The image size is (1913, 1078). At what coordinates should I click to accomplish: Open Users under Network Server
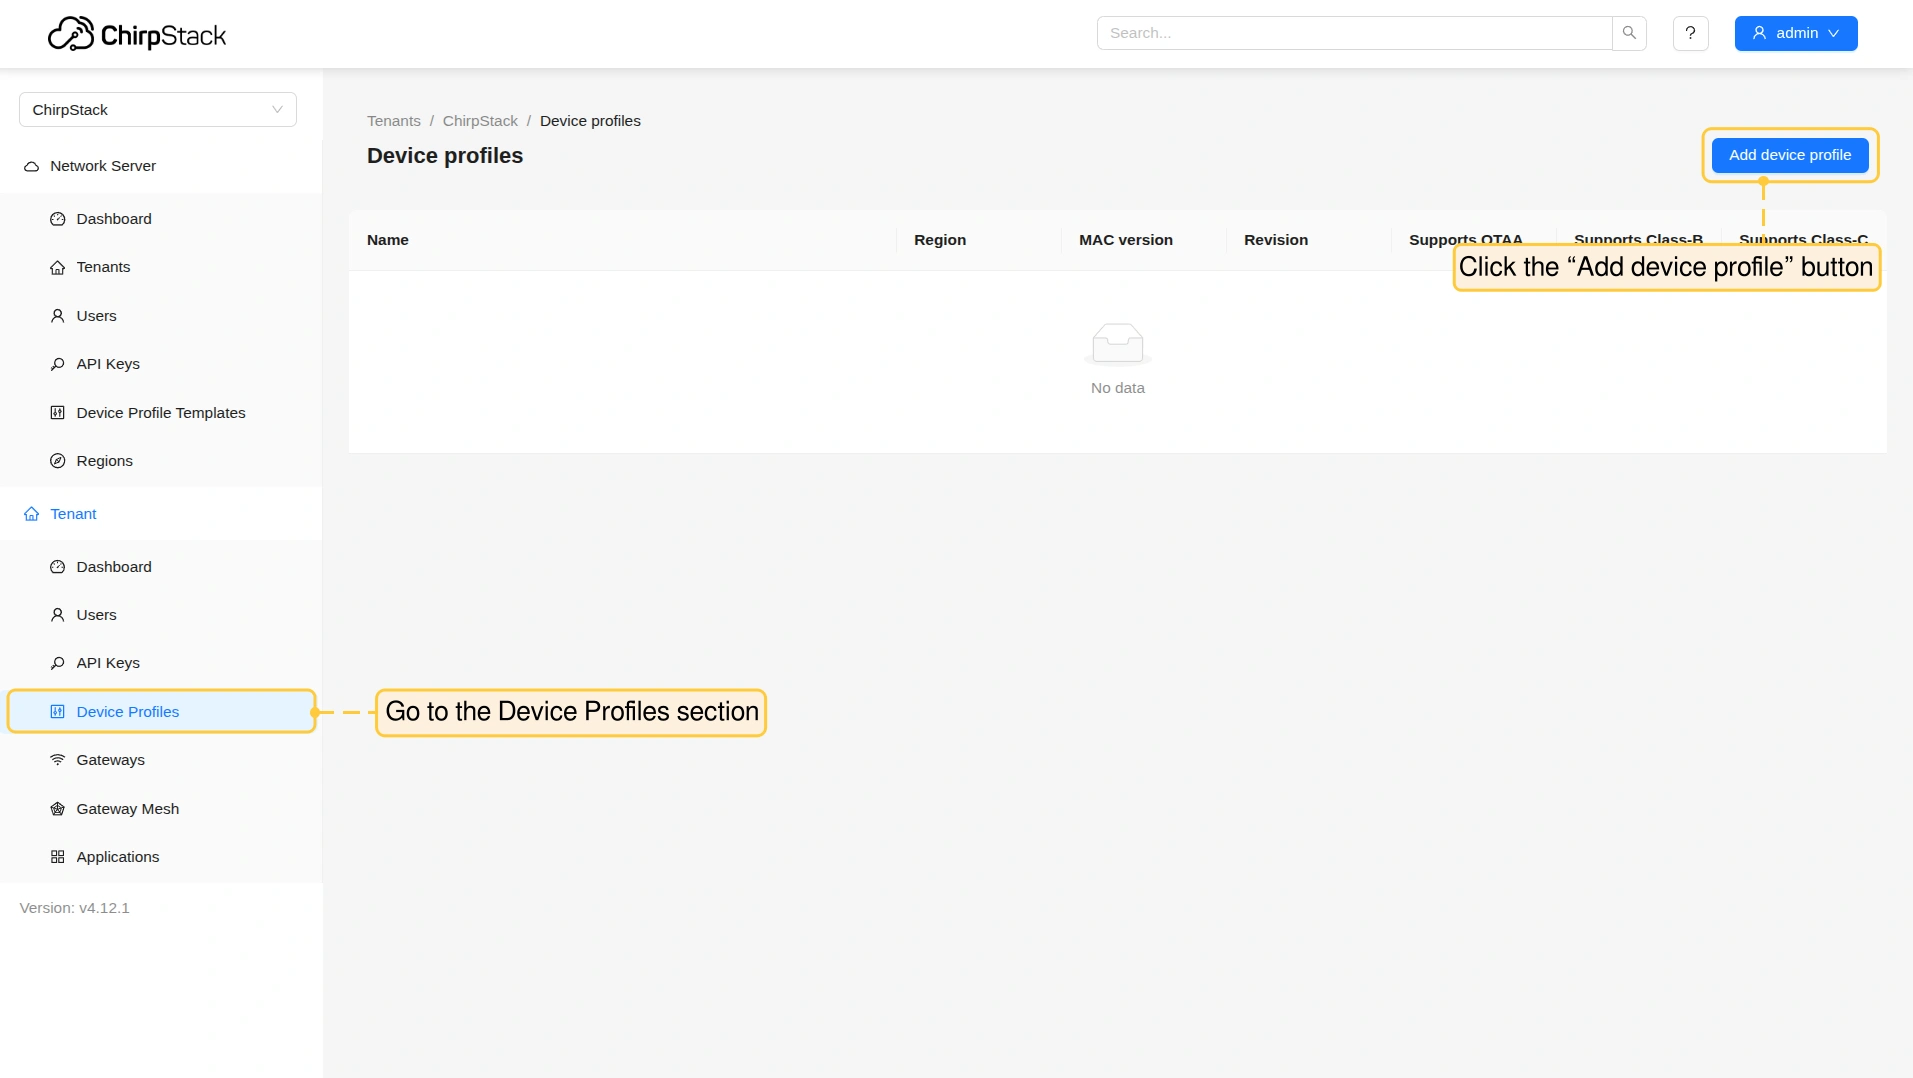point(96,316)
